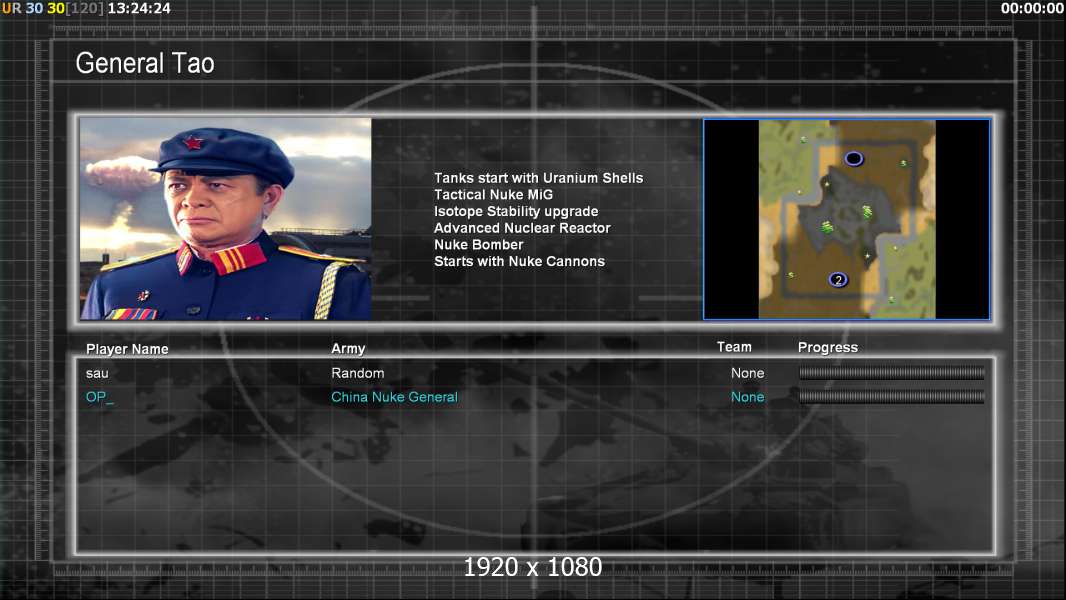Viewport: 1066px width, 600px height.
Task: Click 'Tanks start with Uranium Shells' text
Action: click(x=538, y=178)
